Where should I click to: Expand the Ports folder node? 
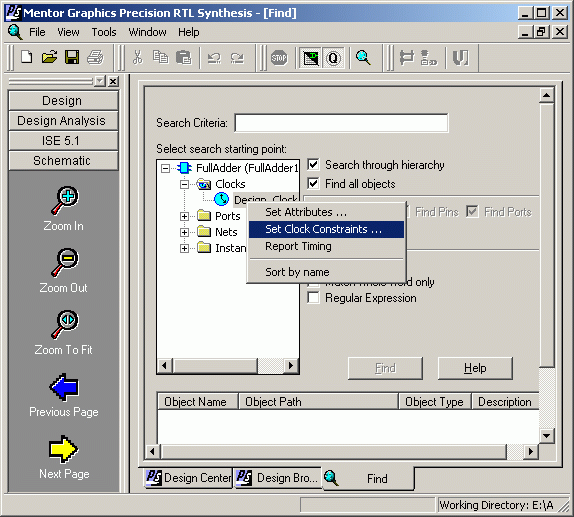coord(184,216)
